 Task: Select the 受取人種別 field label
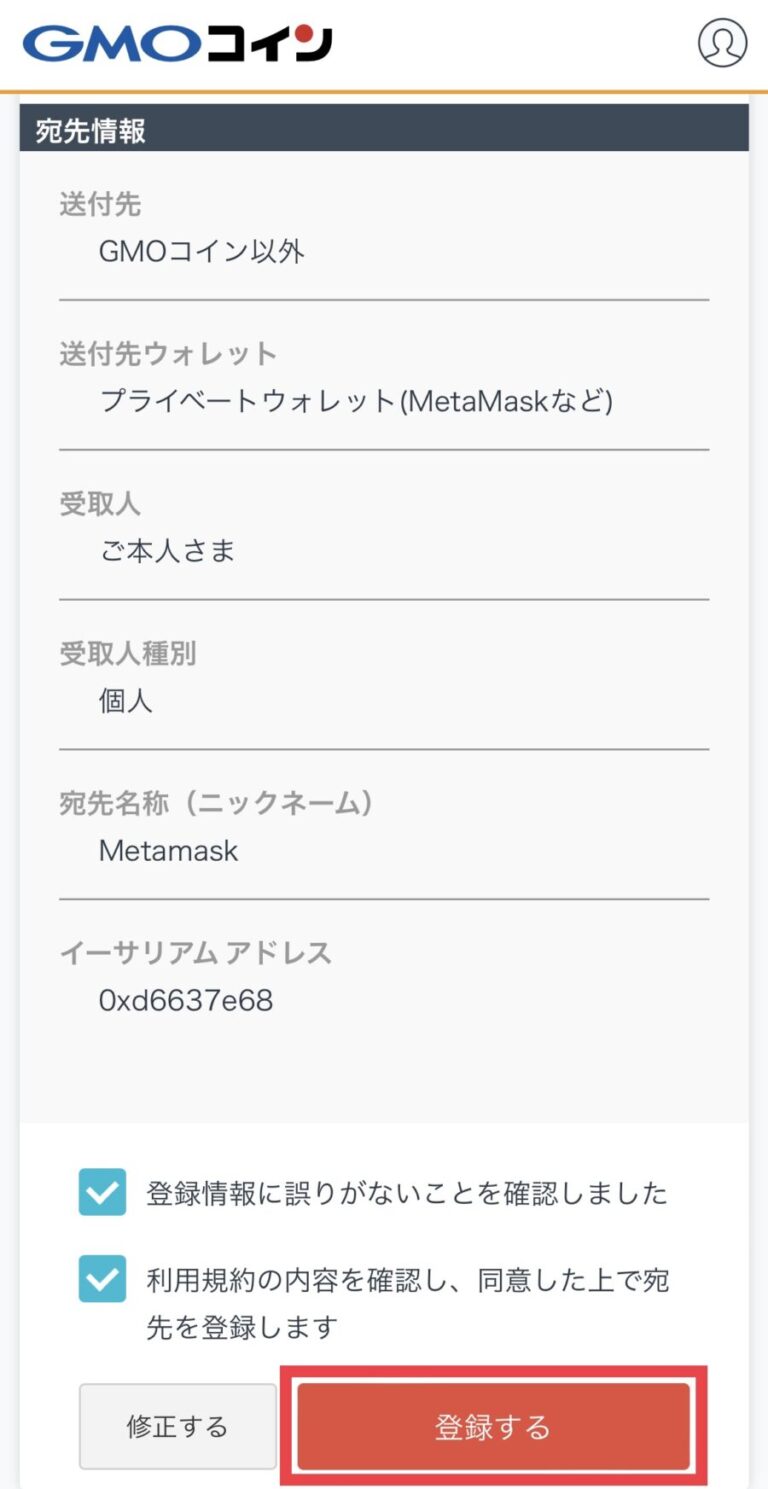tap(132, 653)
